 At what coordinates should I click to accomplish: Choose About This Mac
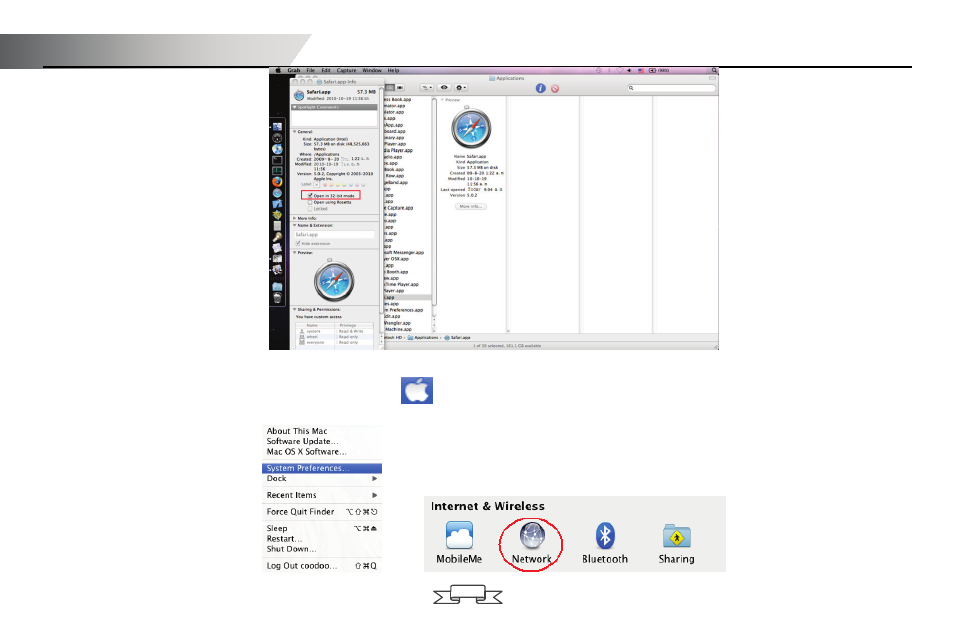pos(297,431)
